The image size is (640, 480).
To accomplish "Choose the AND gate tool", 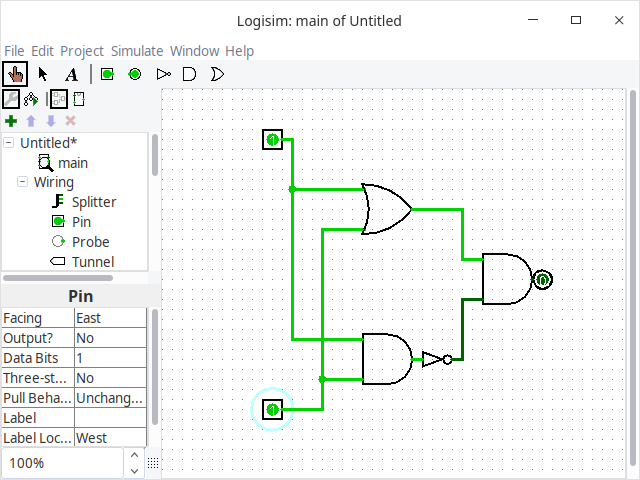I will click(189, 74).
